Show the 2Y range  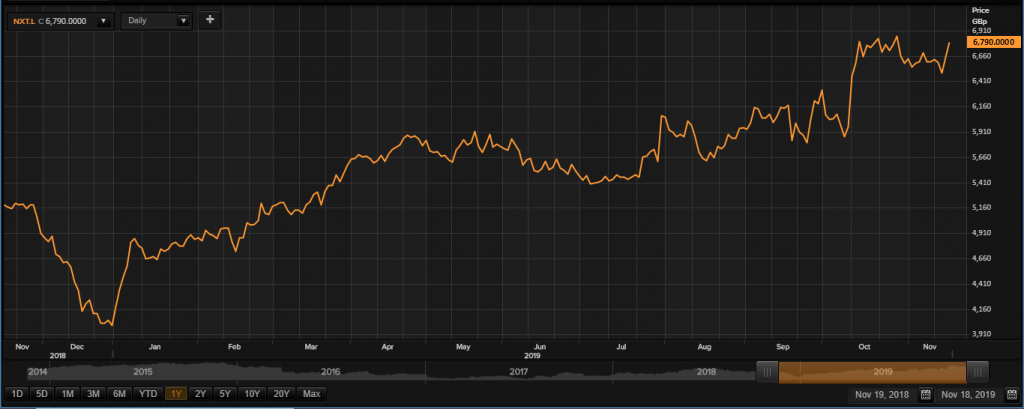tap(200, 394)
